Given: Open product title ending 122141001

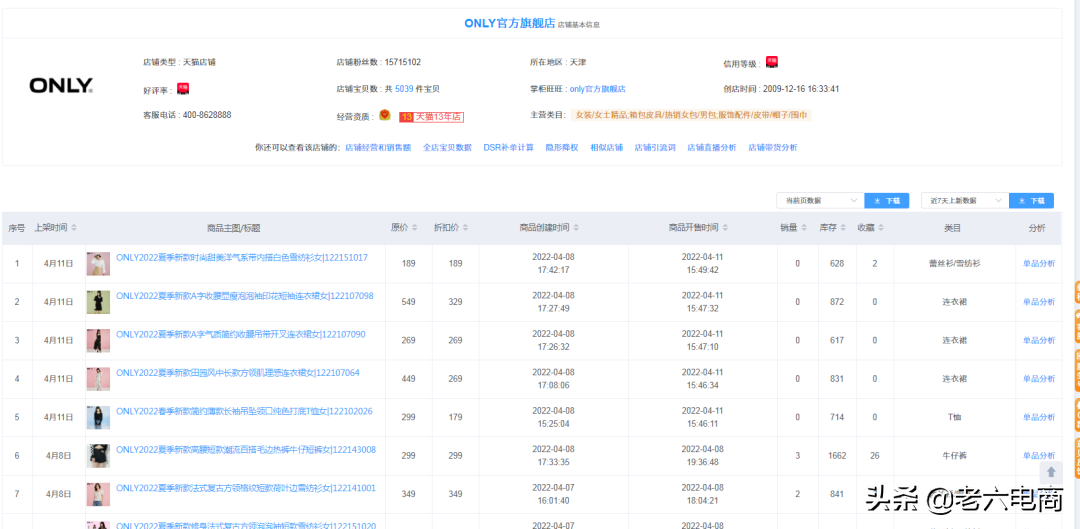Looking at the screenshot, I should click(246, 488).
